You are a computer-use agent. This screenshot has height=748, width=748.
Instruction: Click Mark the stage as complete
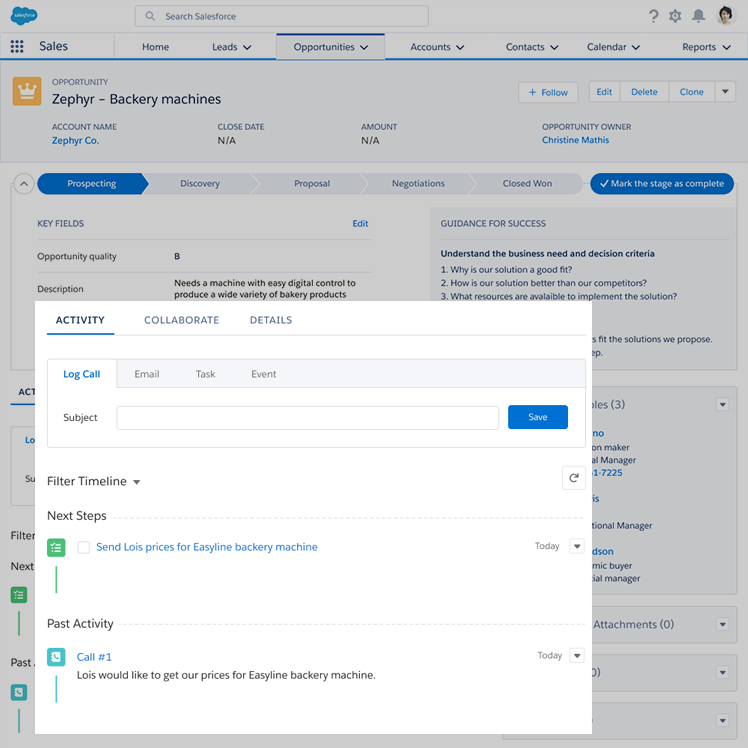(662, 184)
